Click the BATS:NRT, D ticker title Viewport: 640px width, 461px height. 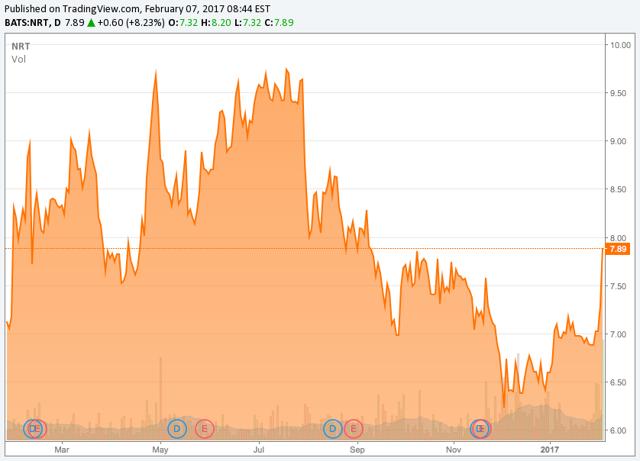pos(32,22)
